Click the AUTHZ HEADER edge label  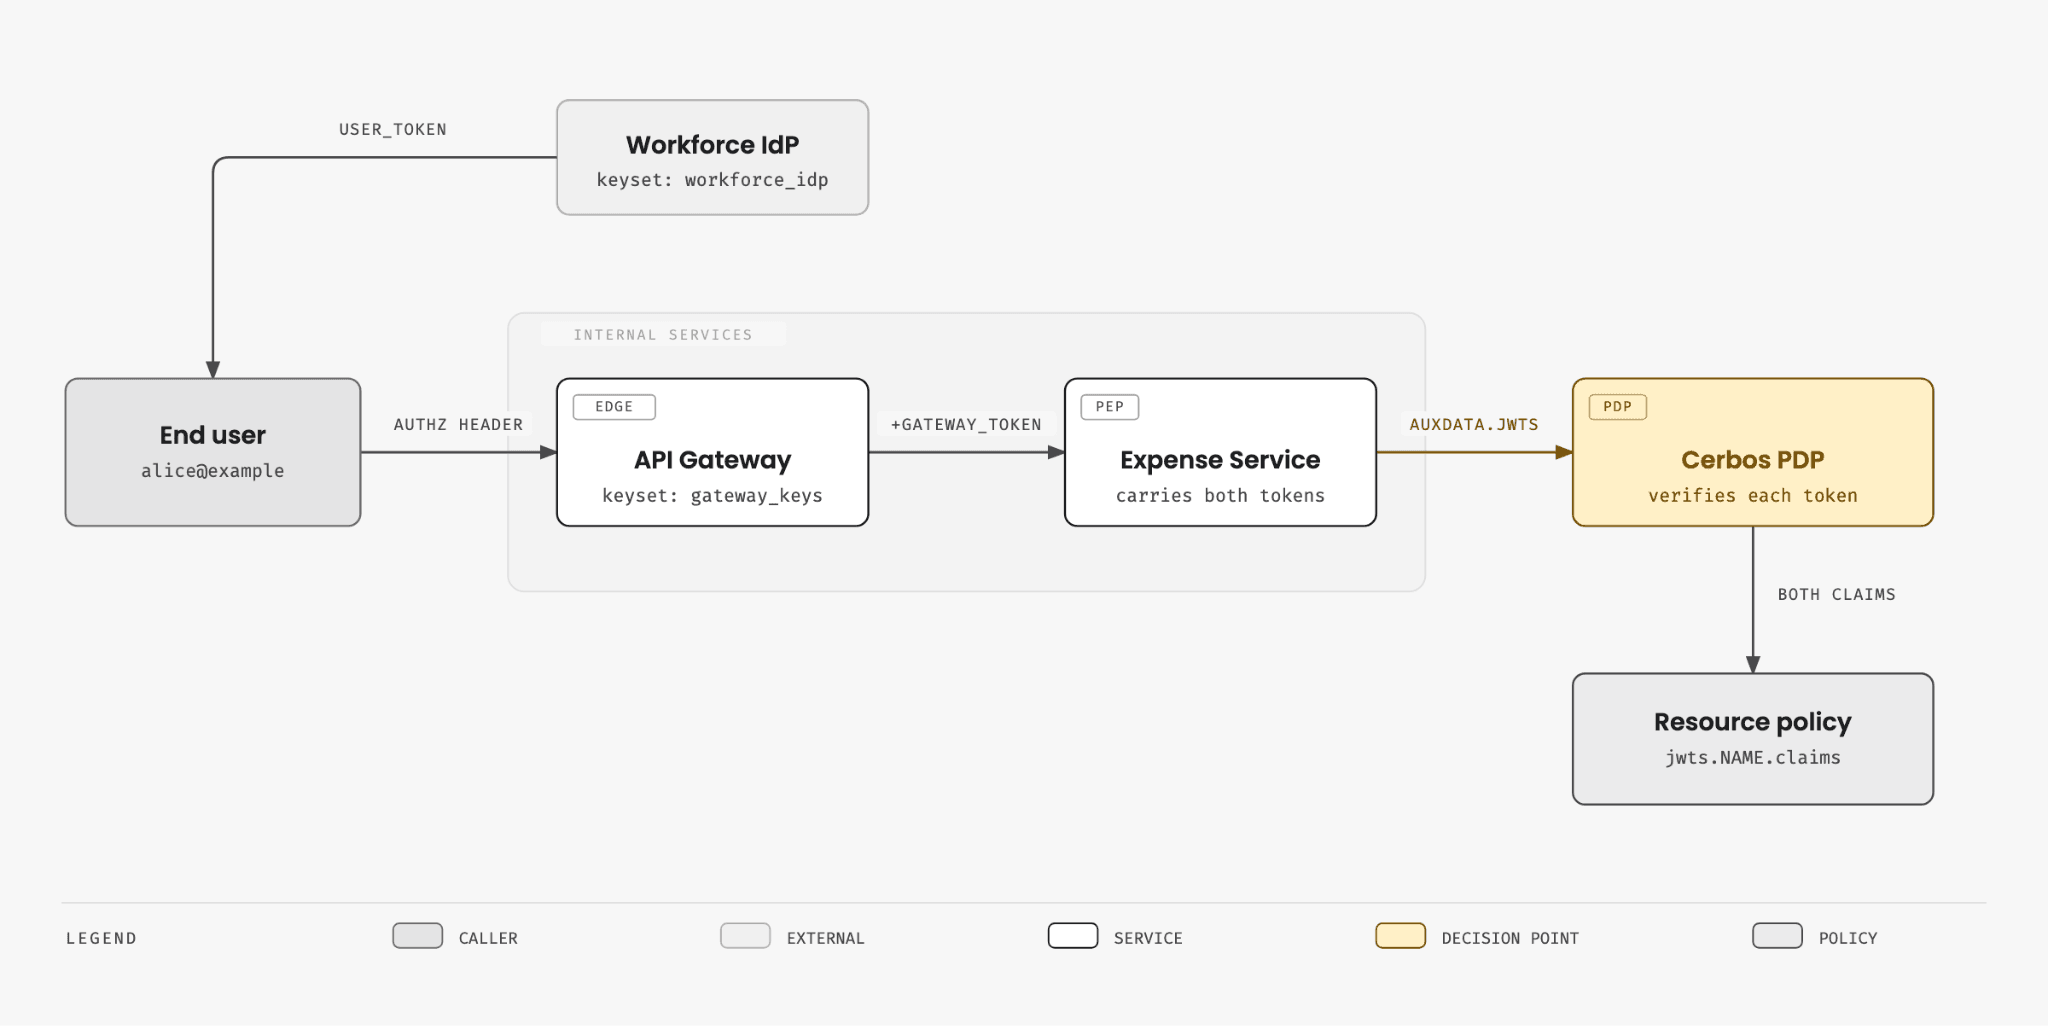pos(458,425)
